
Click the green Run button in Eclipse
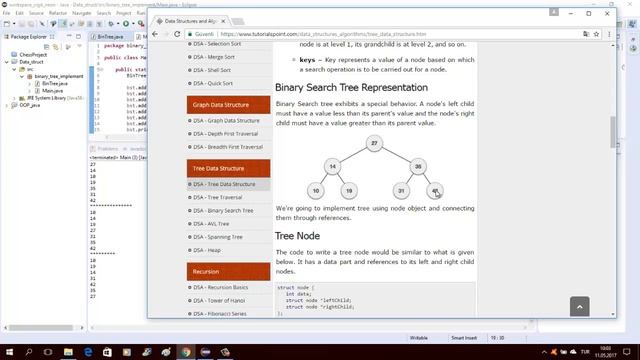click(126, 24)
